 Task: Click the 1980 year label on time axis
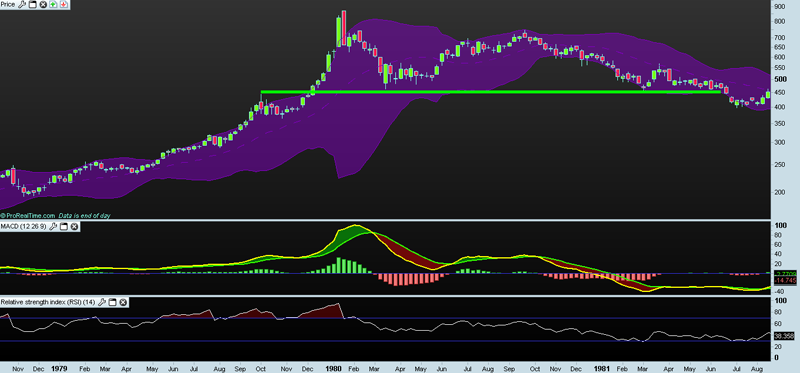pyautogui.click(x=334, y=367)
